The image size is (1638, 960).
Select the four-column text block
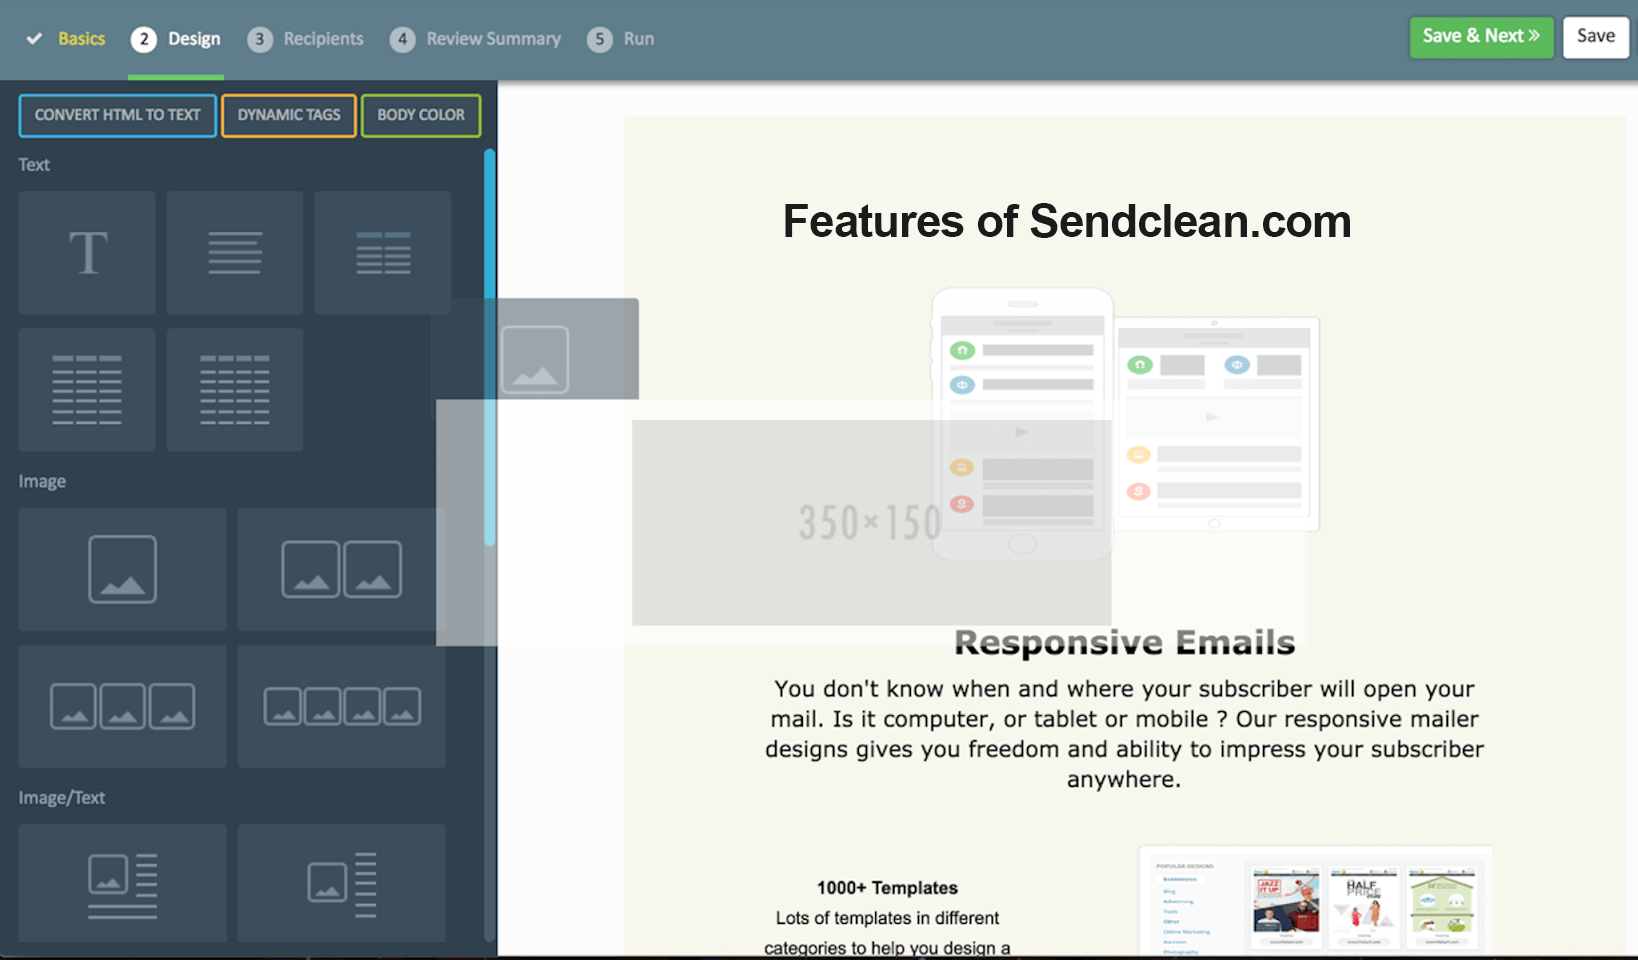pyautogui.click(x=235, y=390)
